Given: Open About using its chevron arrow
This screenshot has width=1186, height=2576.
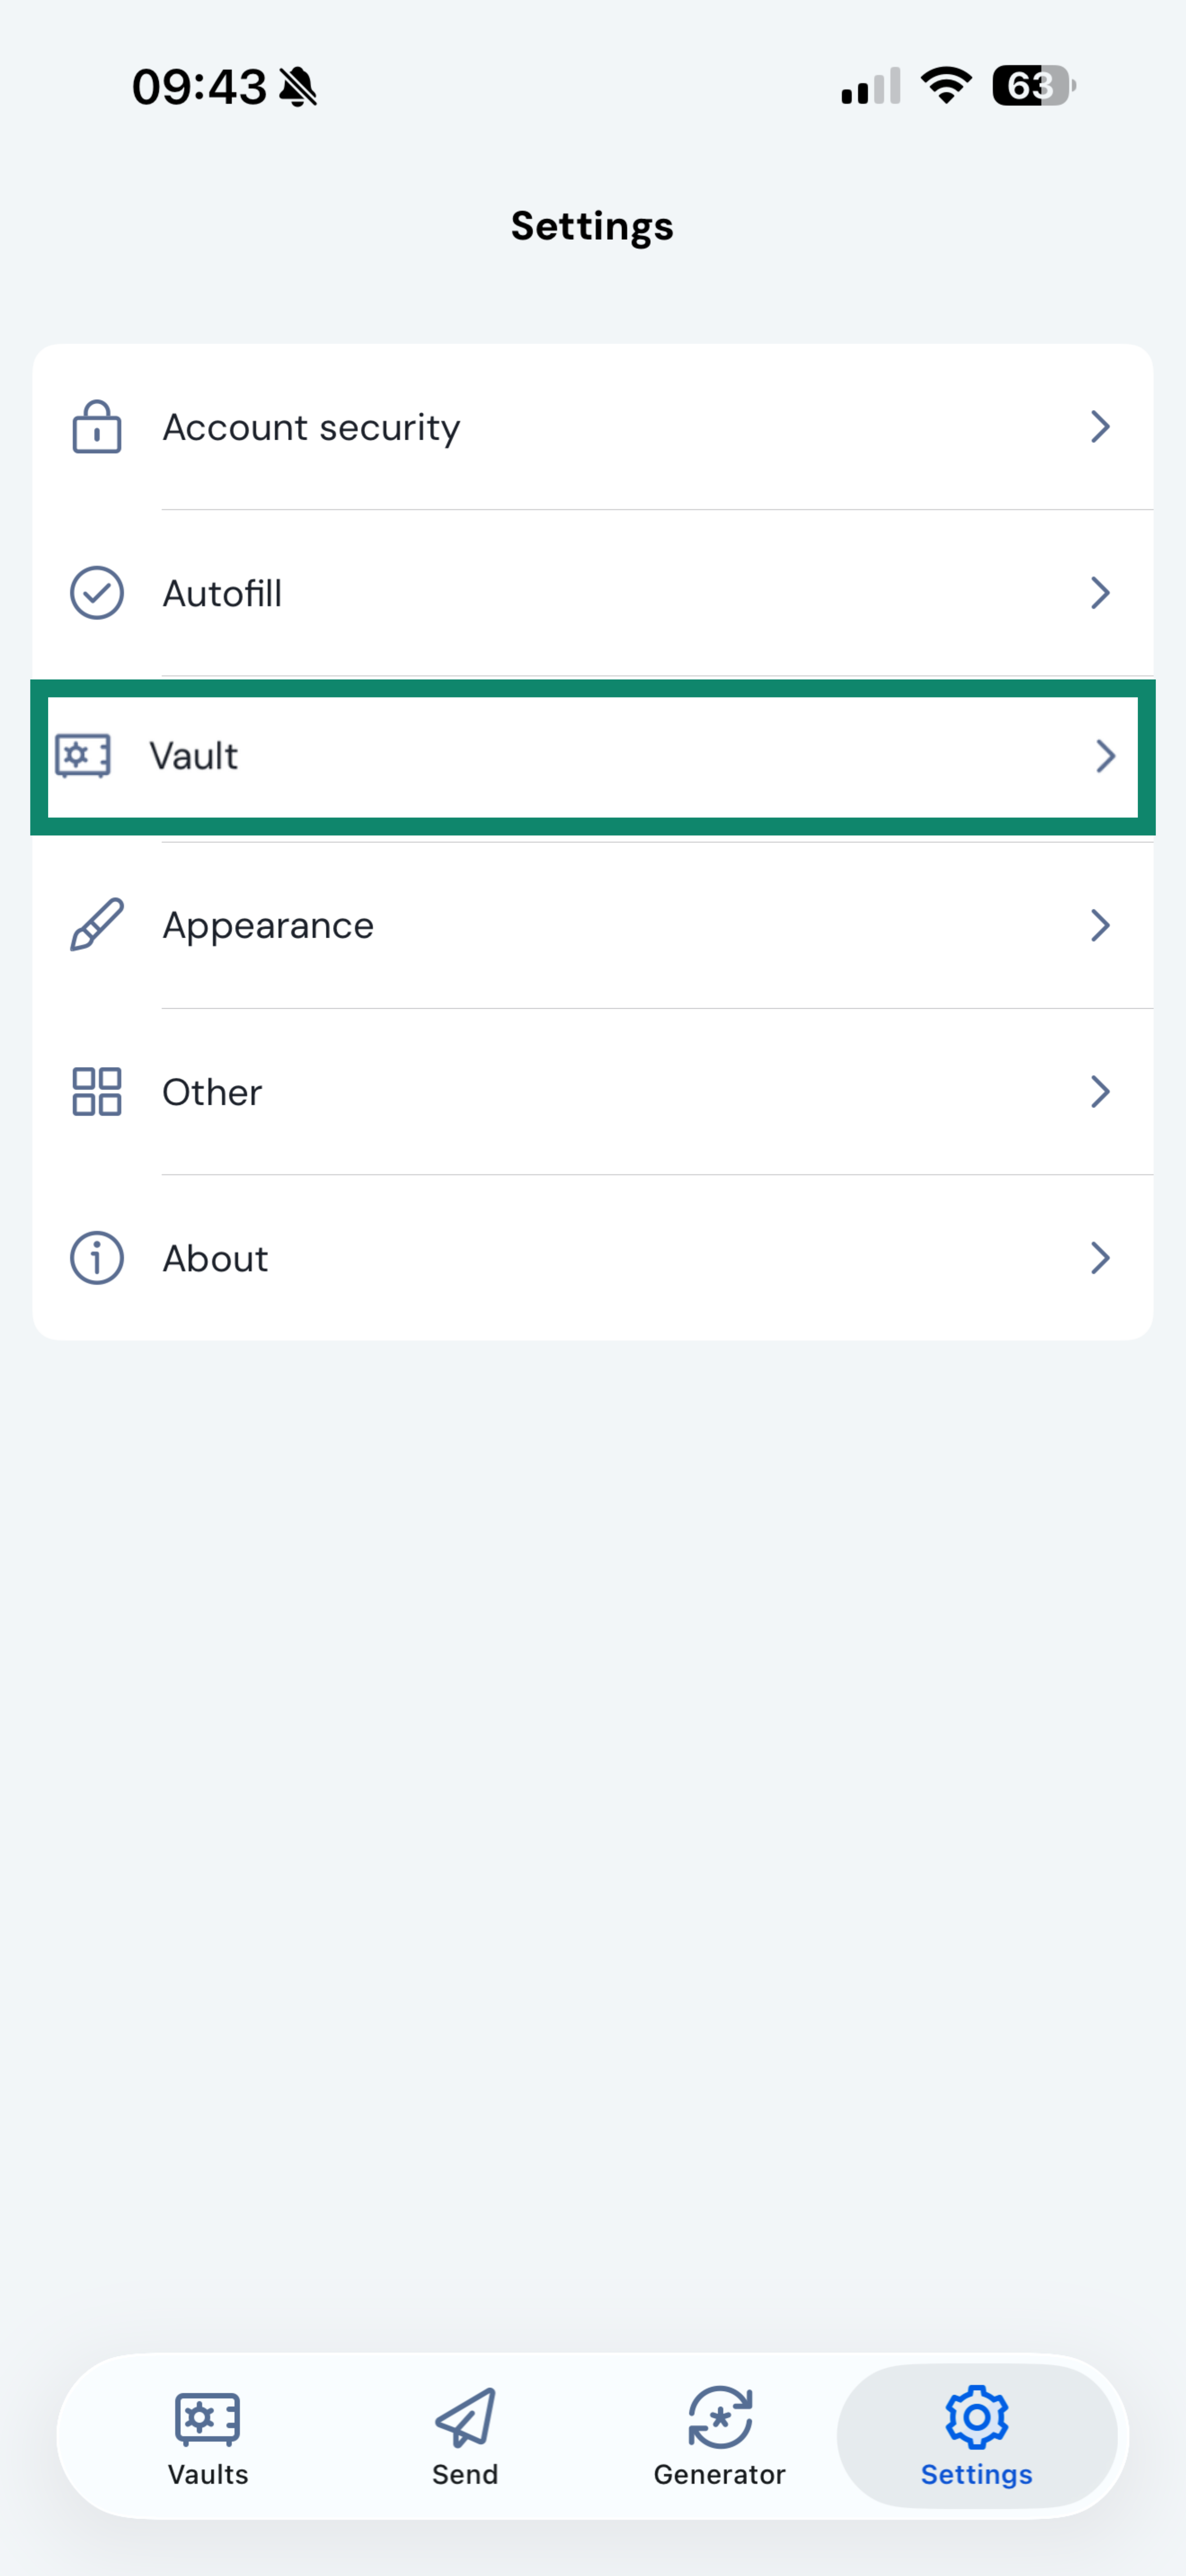Looking at the screenshot, I should tap(1100, 1258).
